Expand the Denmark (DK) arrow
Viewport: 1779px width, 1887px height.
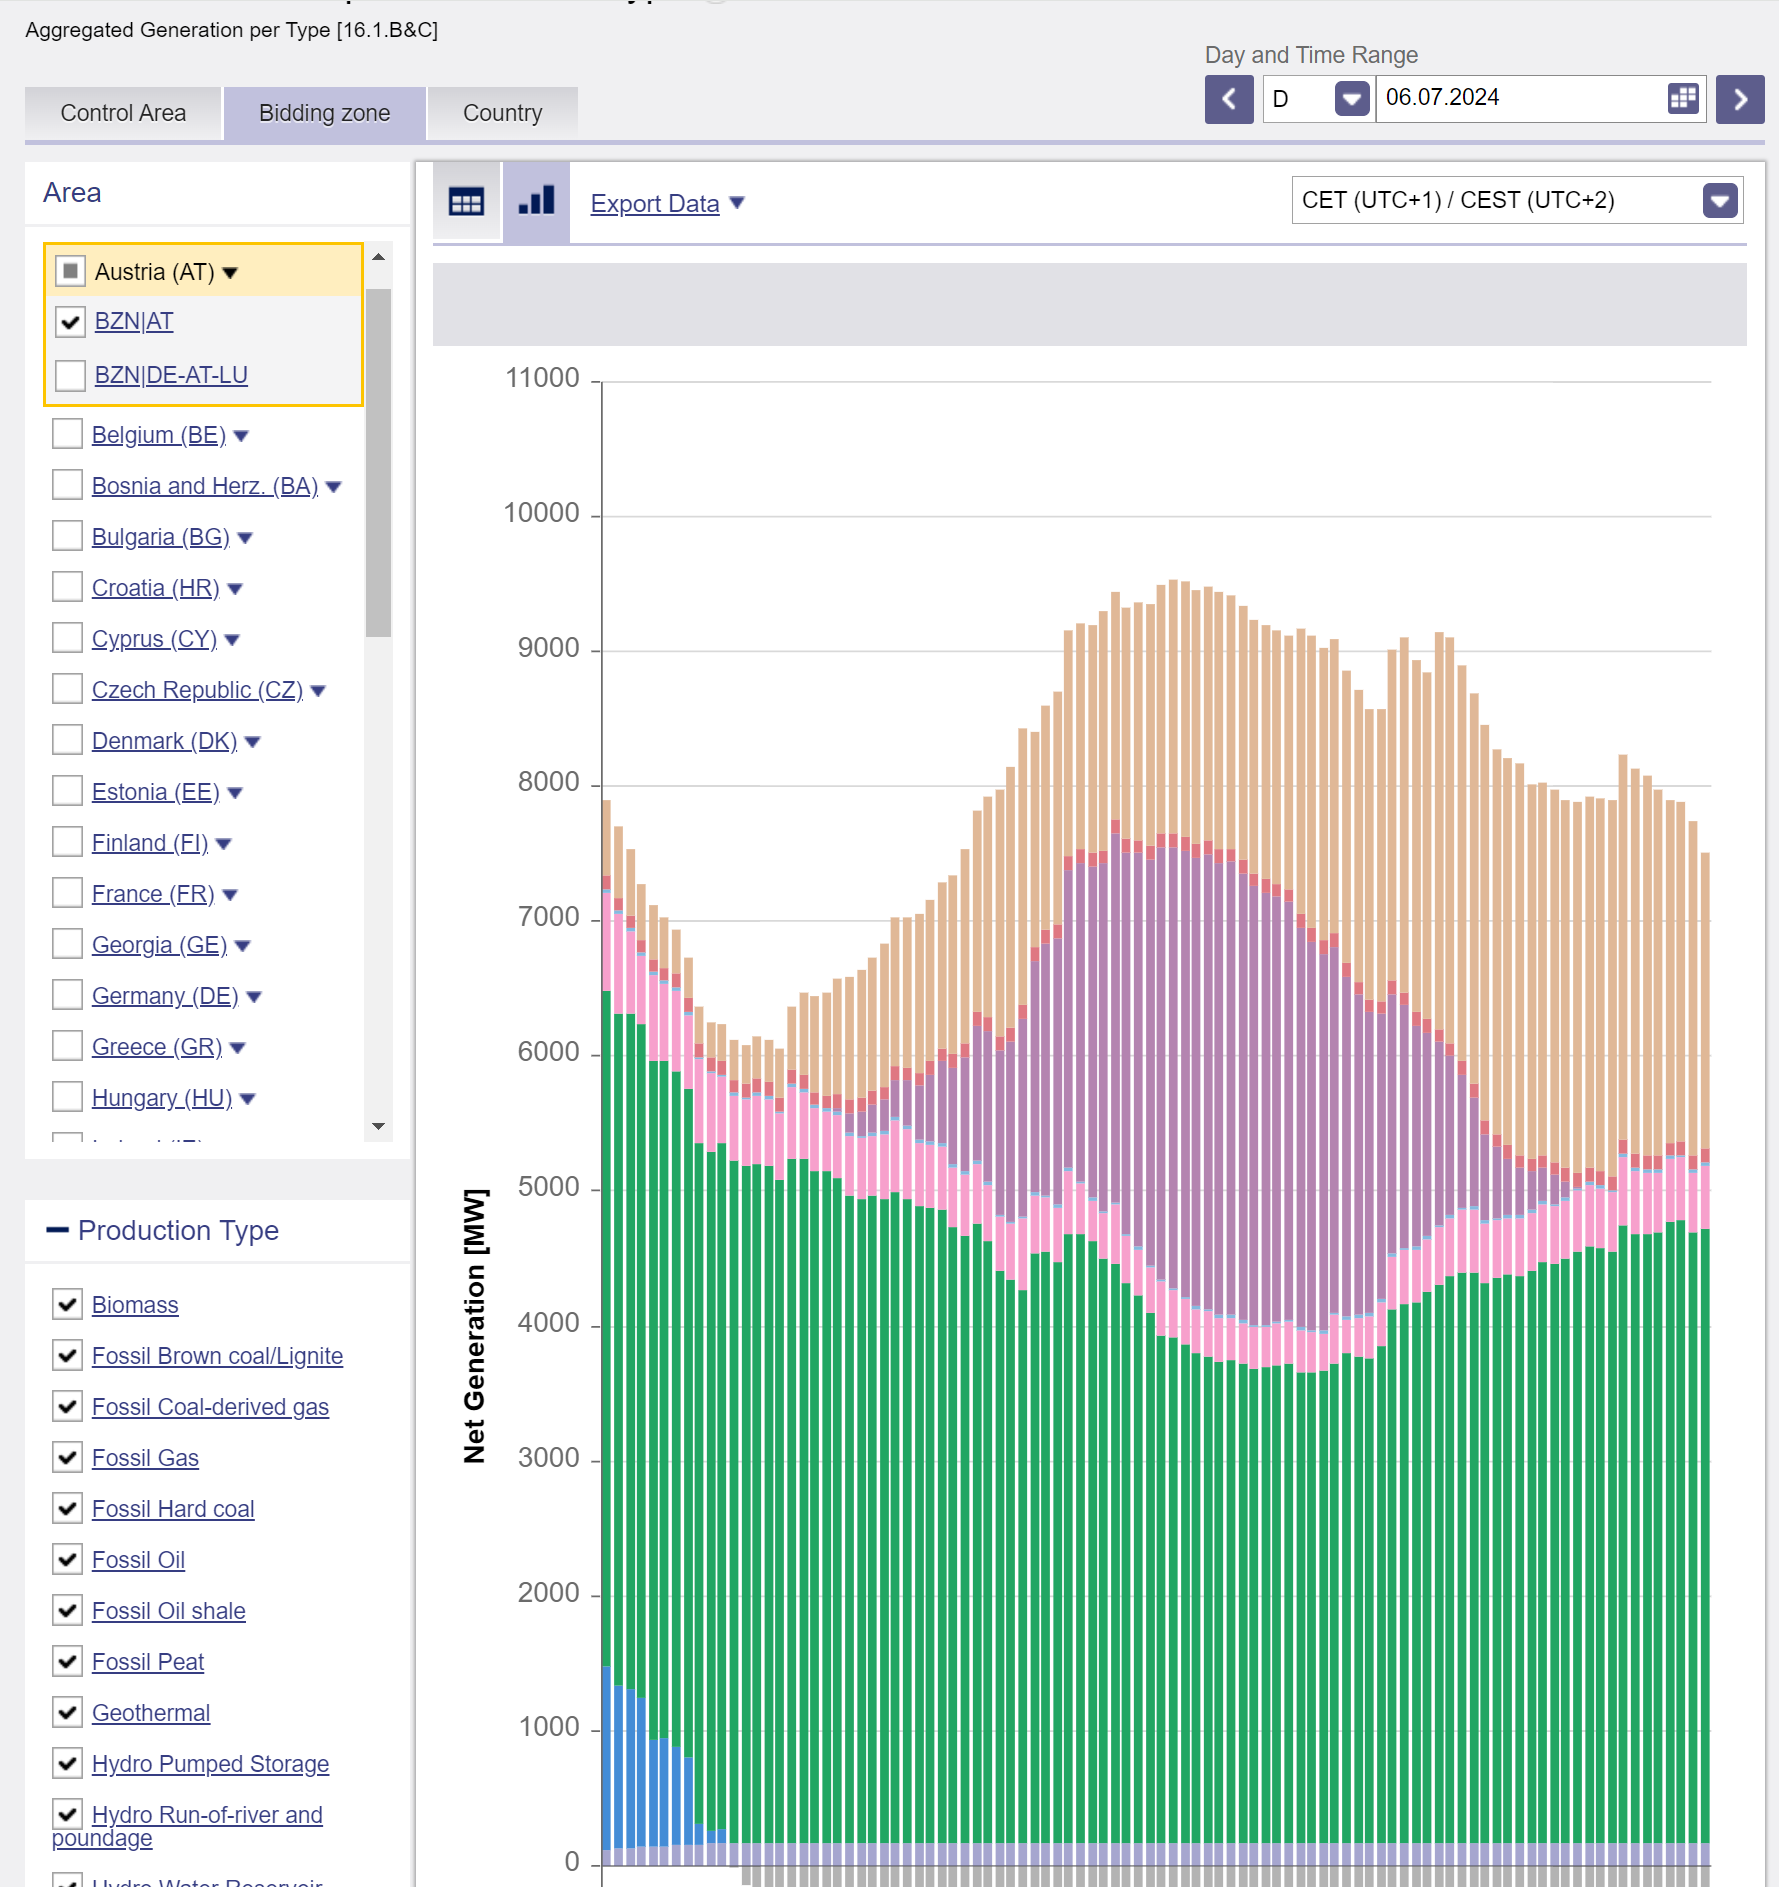point(252,742)
